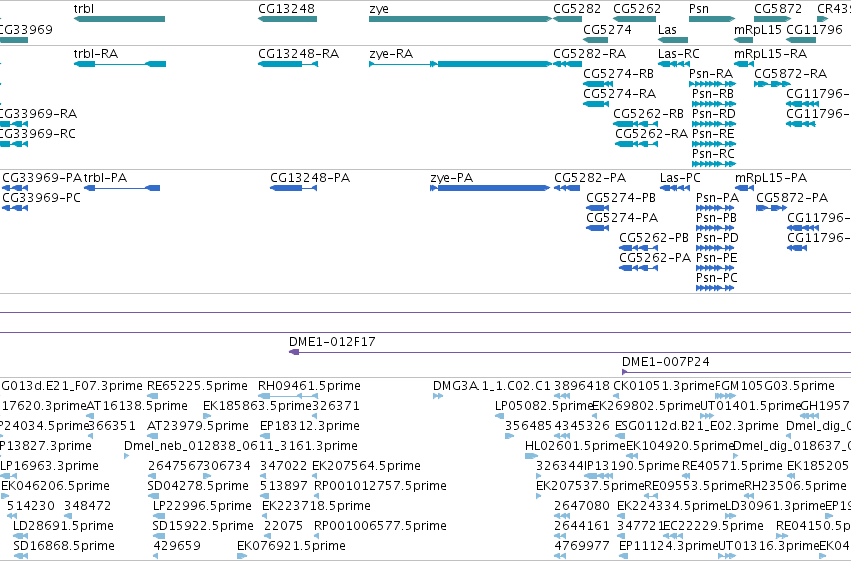Click the CG5274 gene label
851x561 pixels.
tap(607, 29)
